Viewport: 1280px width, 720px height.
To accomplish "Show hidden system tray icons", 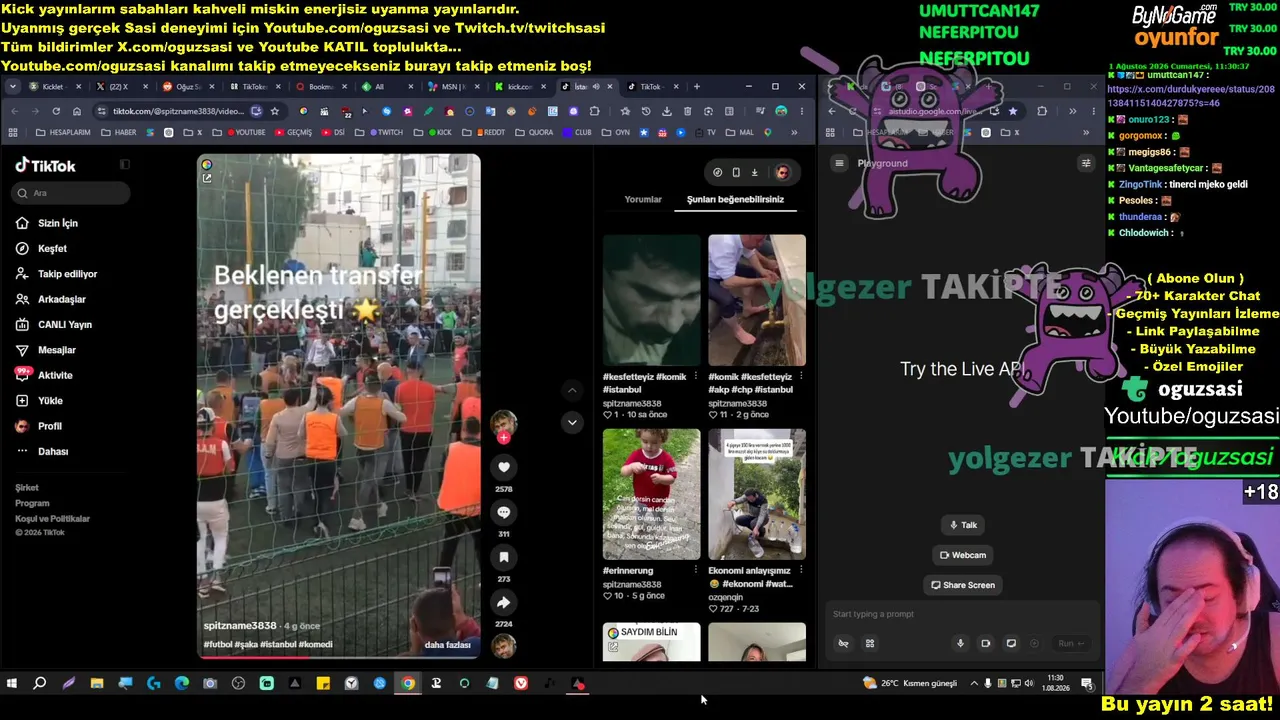I will (974, 683).
